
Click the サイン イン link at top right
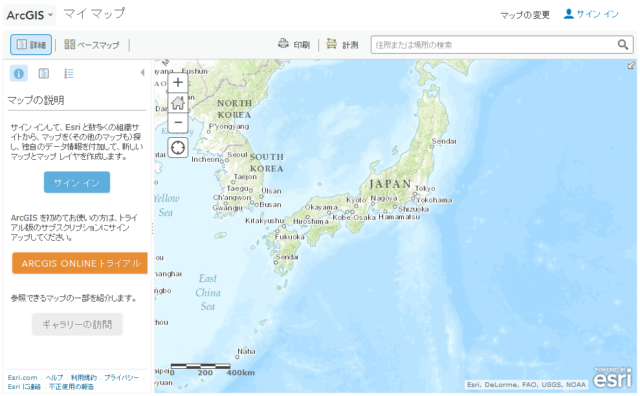[x=591, y=14]
